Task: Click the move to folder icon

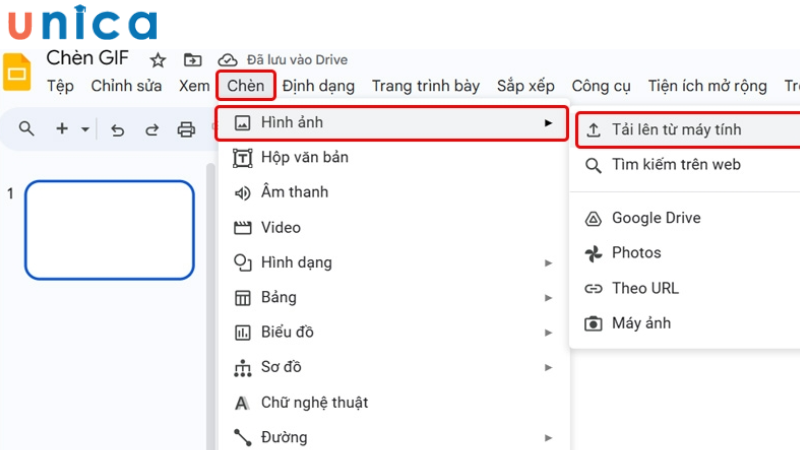Action: click(x=192, y=60)
